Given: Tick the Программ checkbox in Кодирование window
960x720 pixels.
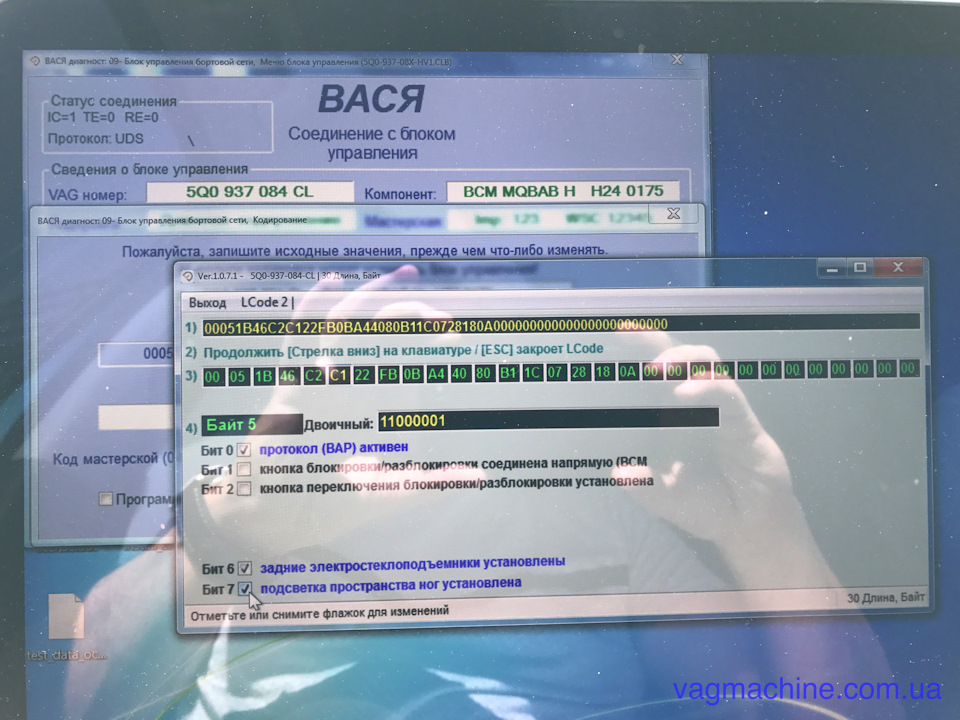Looking at the screenshot, I should click(x=105, y=499).
